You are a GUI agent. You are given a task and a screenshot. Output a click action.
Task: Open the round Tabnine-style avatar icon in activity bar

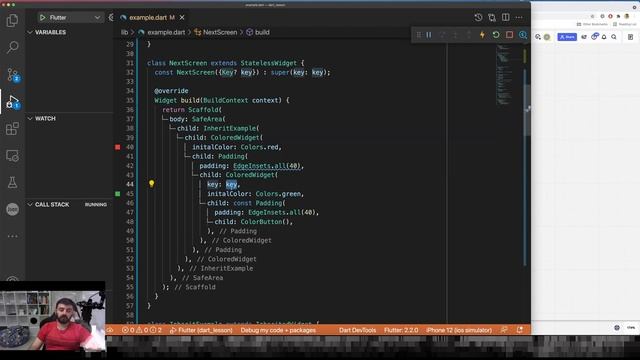pyautogui.click(x=12, y=209)
